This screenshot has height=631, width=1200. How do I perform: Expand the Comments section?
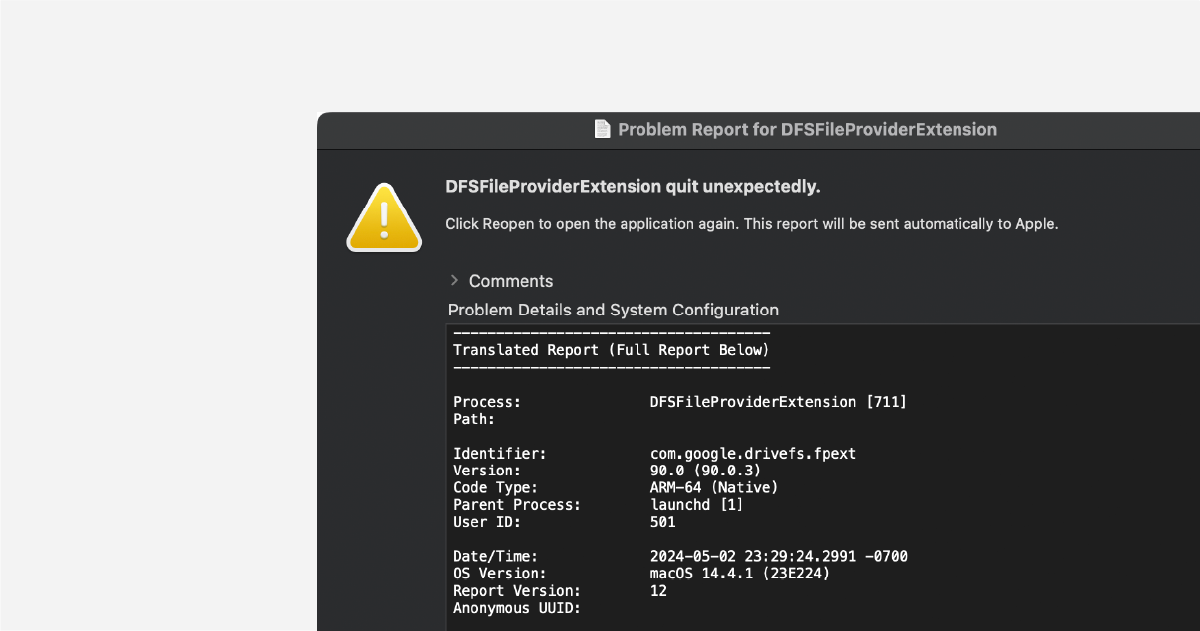click(510, 281)
